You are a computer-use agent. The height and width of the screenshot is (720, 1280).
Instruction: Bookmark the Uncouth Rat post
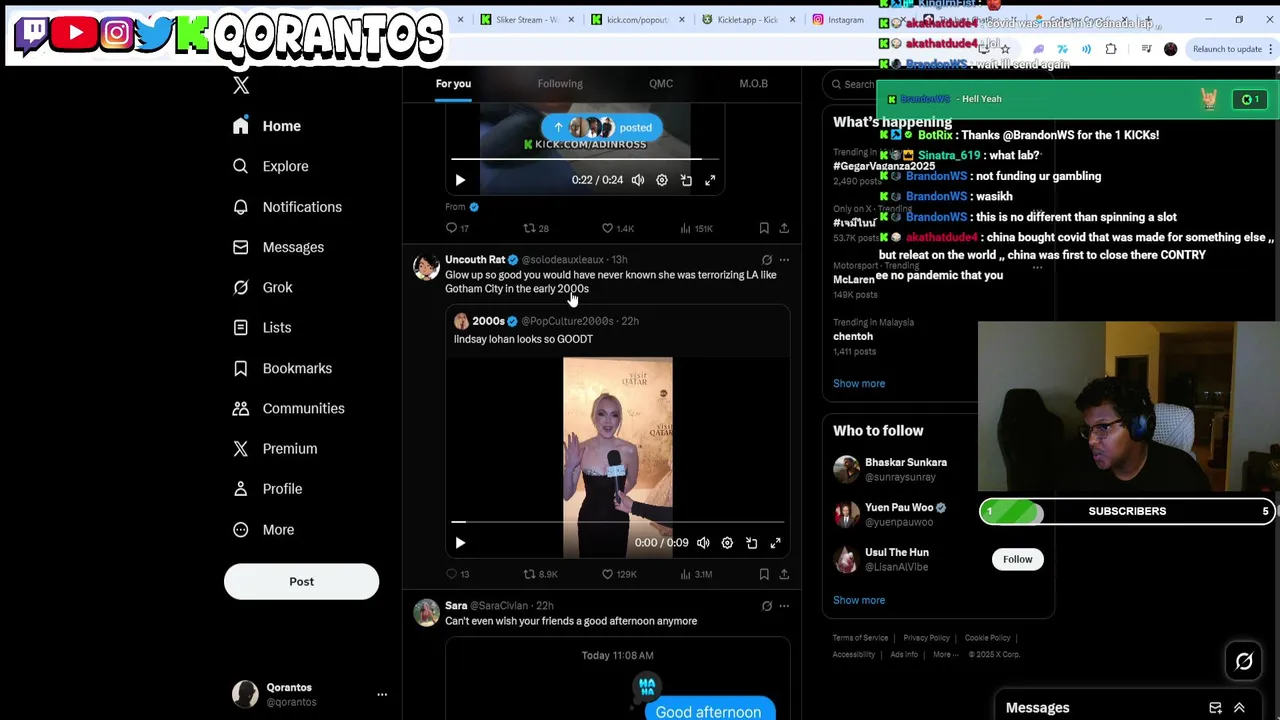click(764, 574)
